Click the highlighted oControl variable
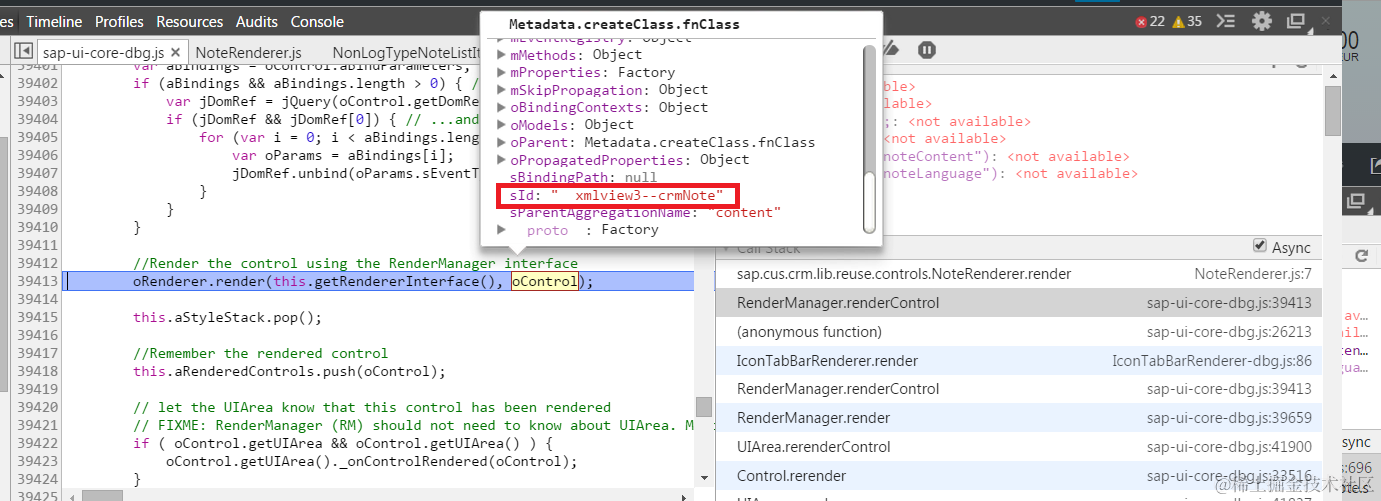 pos(545,282)
